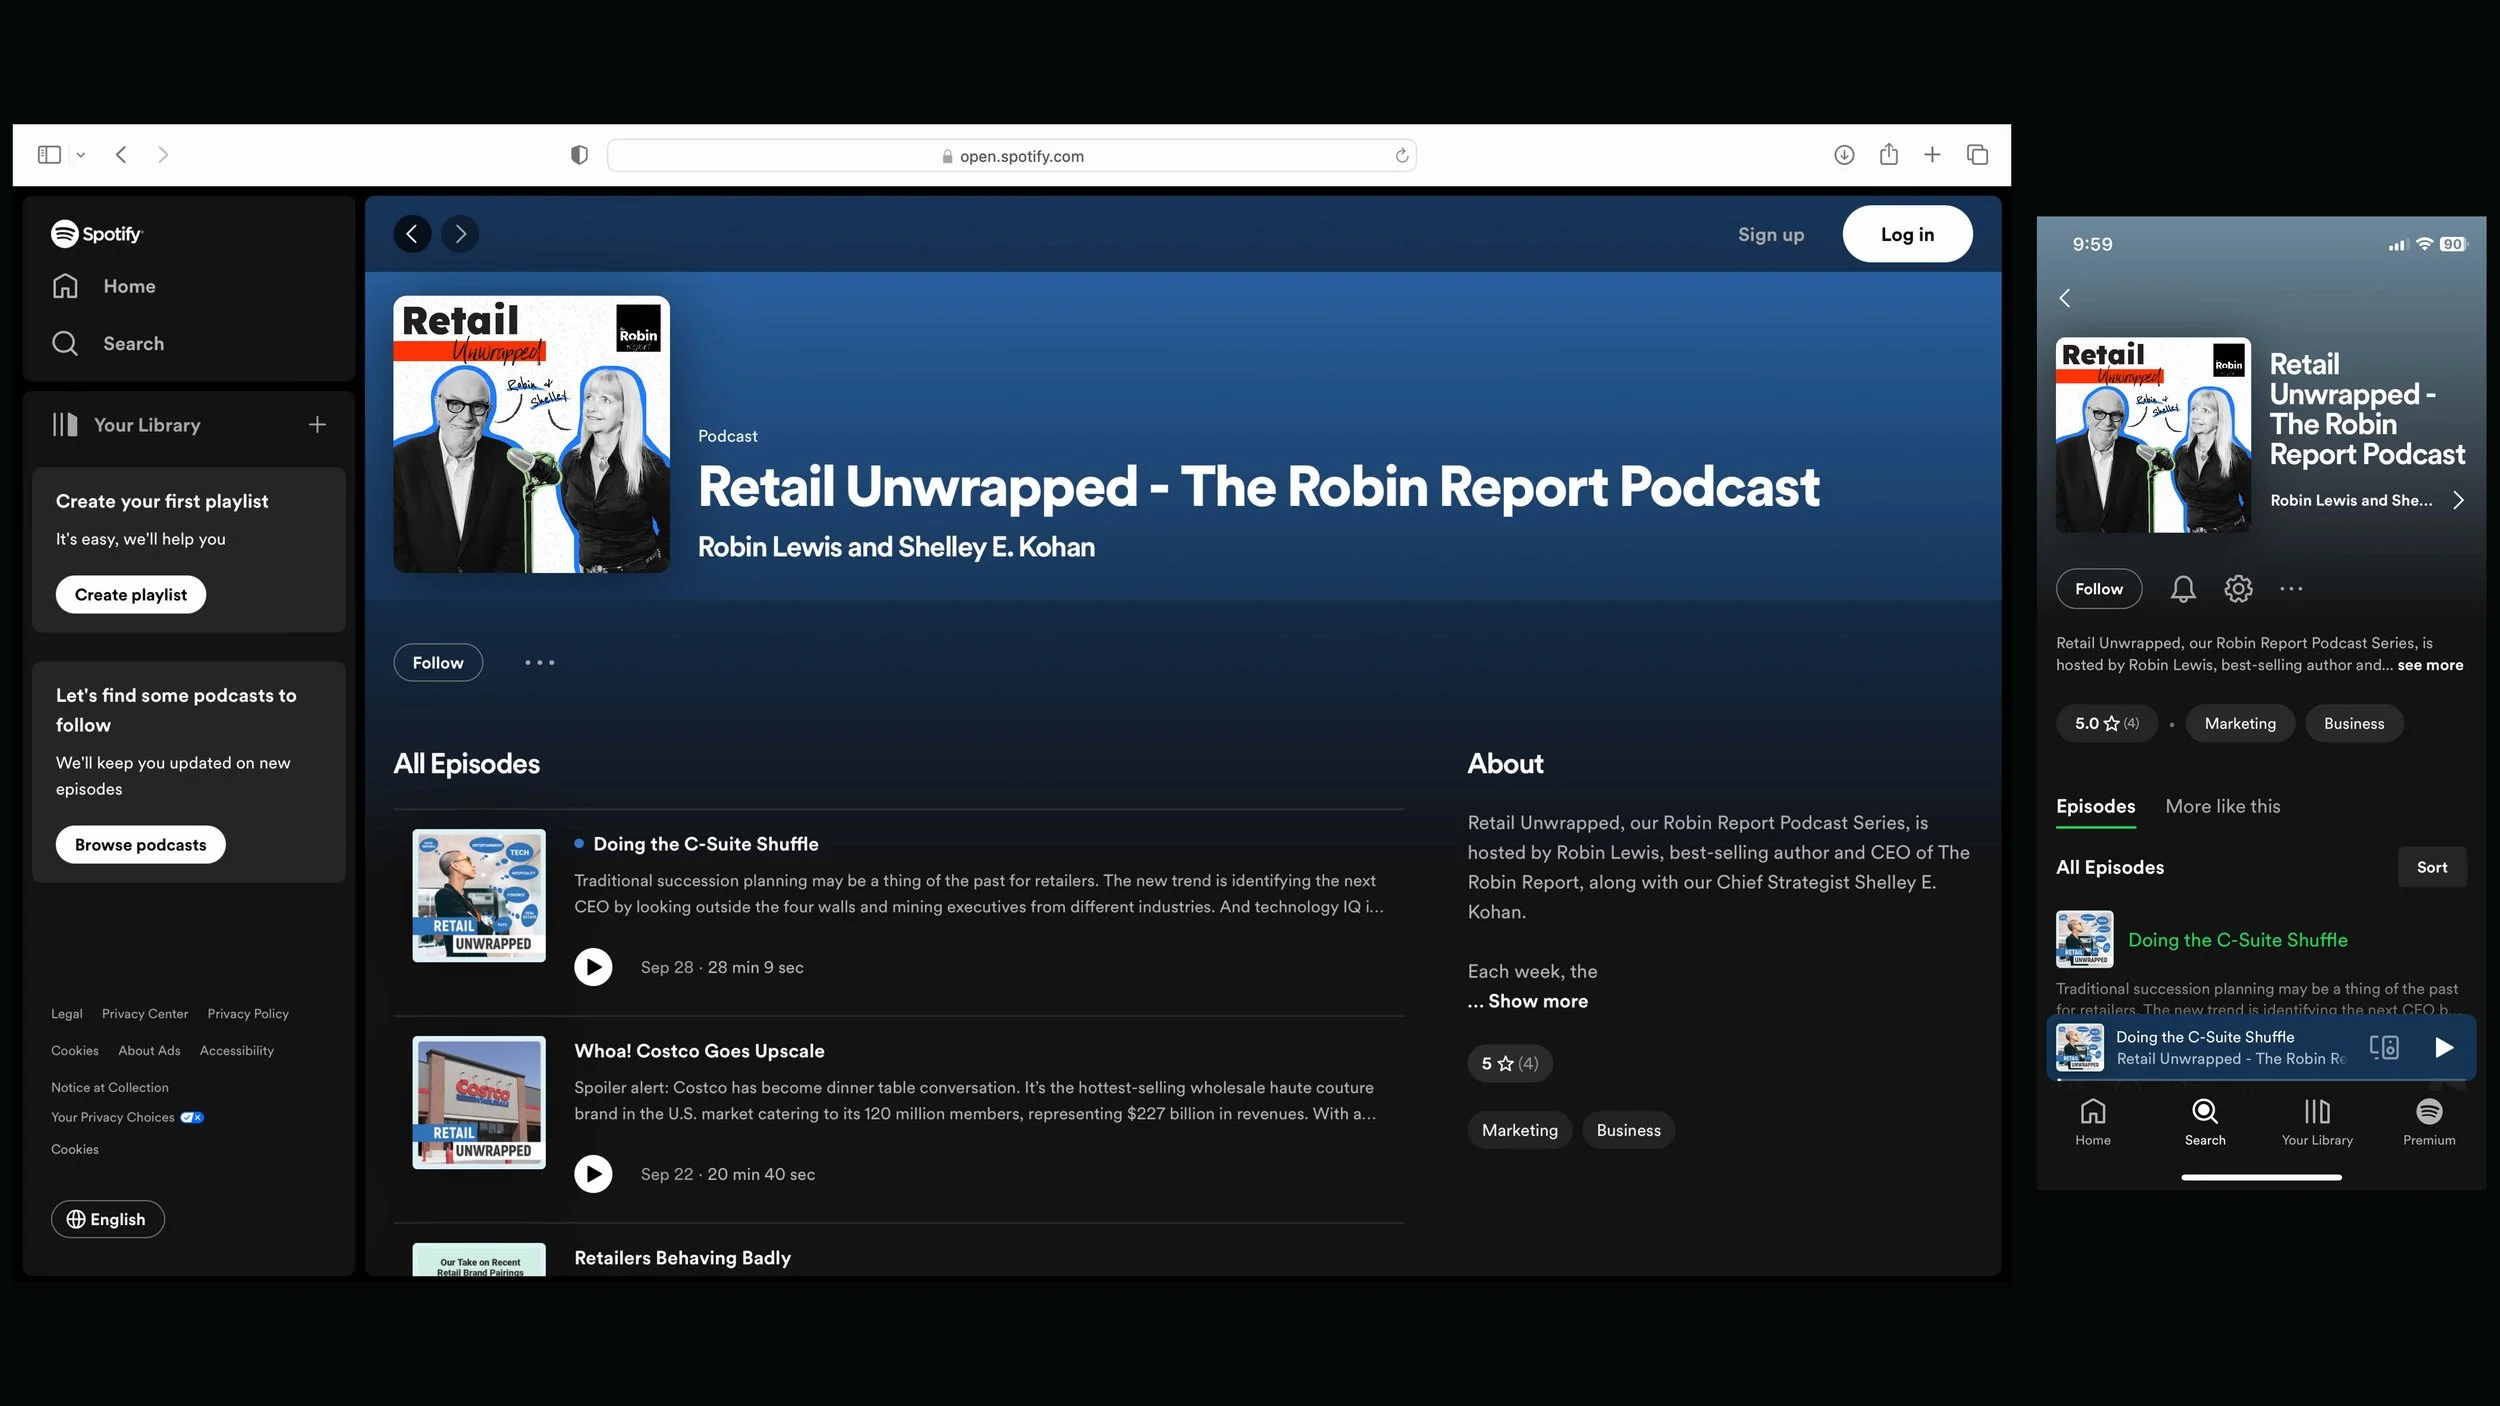Show Safari tab overview
This screenshot has height=1406, width=2500.
(1977, 155)
